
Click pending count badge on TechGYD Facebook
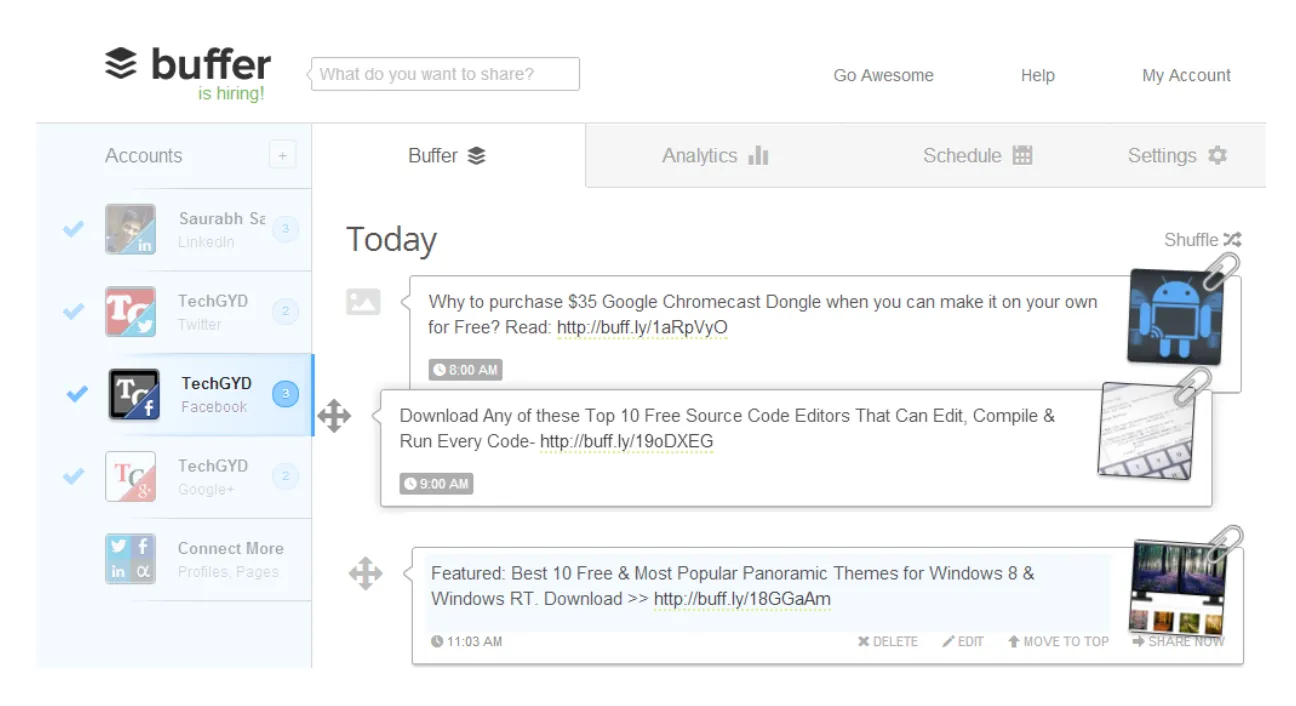point(285,394)
